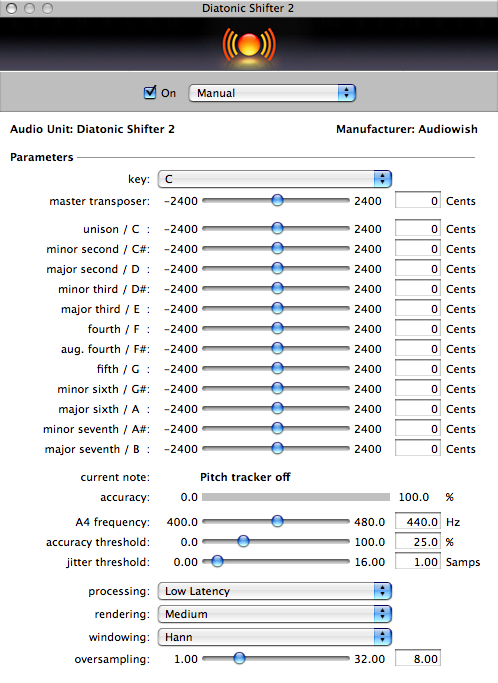This screenshot has width=498, height=683.
Task: Click the major second / D slider knob
Action: click(x=277, y=268)
